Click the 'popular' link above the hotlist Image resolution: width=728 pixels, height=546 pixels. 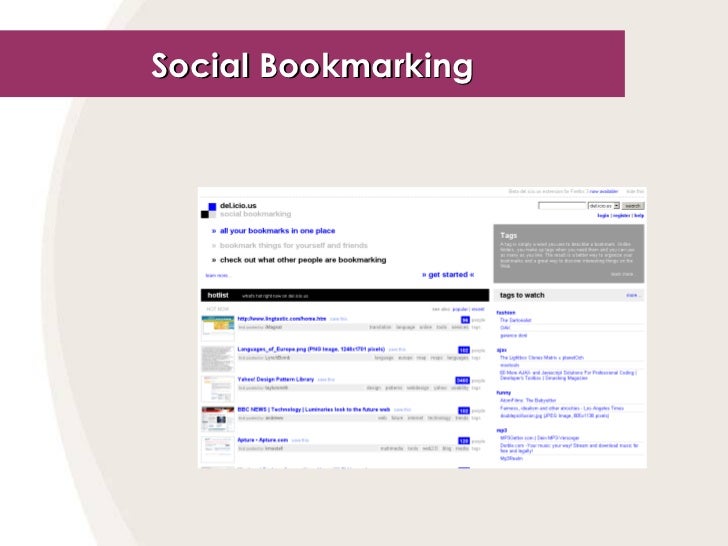460,309
